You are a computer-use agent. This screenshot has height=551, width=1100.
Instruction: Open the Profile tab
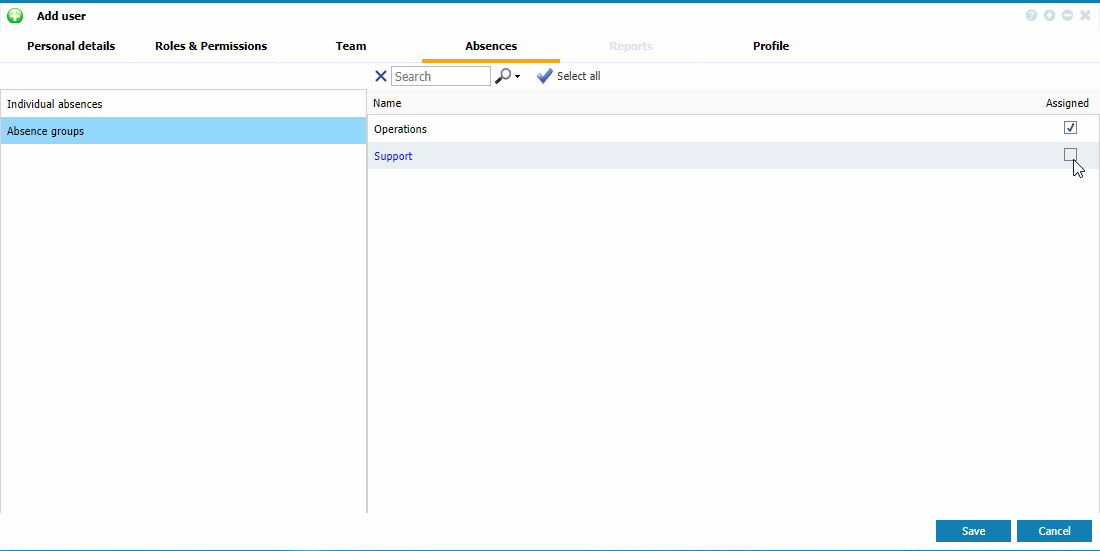(x=771, y=46)
